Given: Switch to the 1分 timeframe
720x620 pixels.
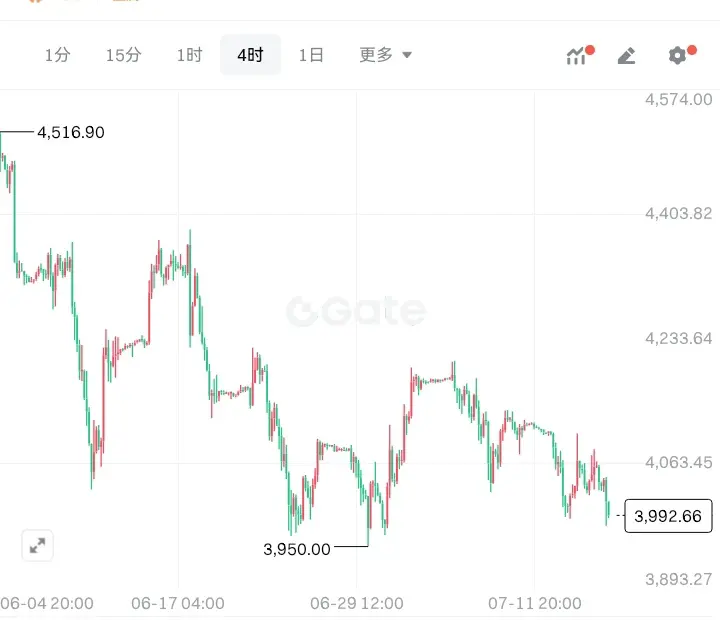Looking at the screenshot, I should [x=57, y=55].
